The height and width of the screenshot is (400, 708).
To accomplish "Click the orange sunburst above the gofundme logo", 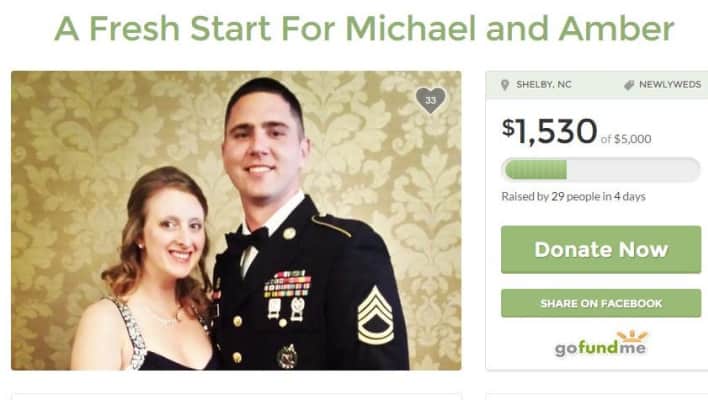I will [632, 336].
